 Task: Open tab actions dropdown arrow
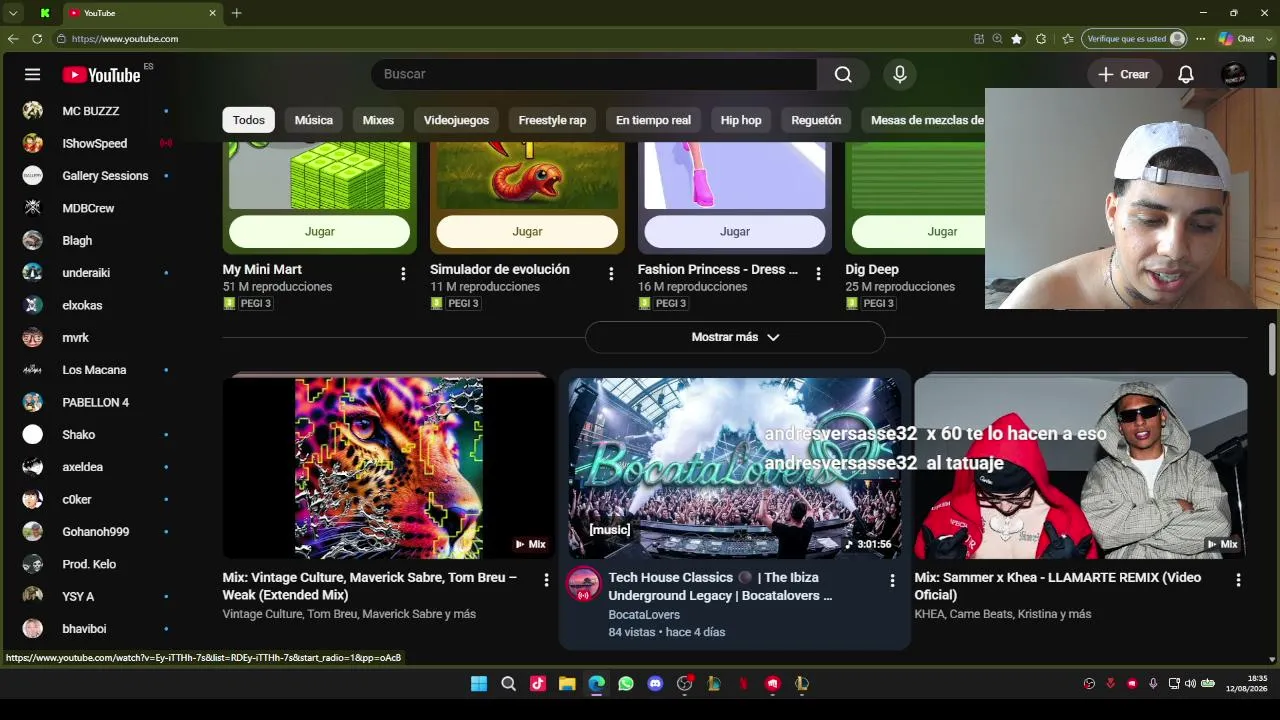(13, 13)
